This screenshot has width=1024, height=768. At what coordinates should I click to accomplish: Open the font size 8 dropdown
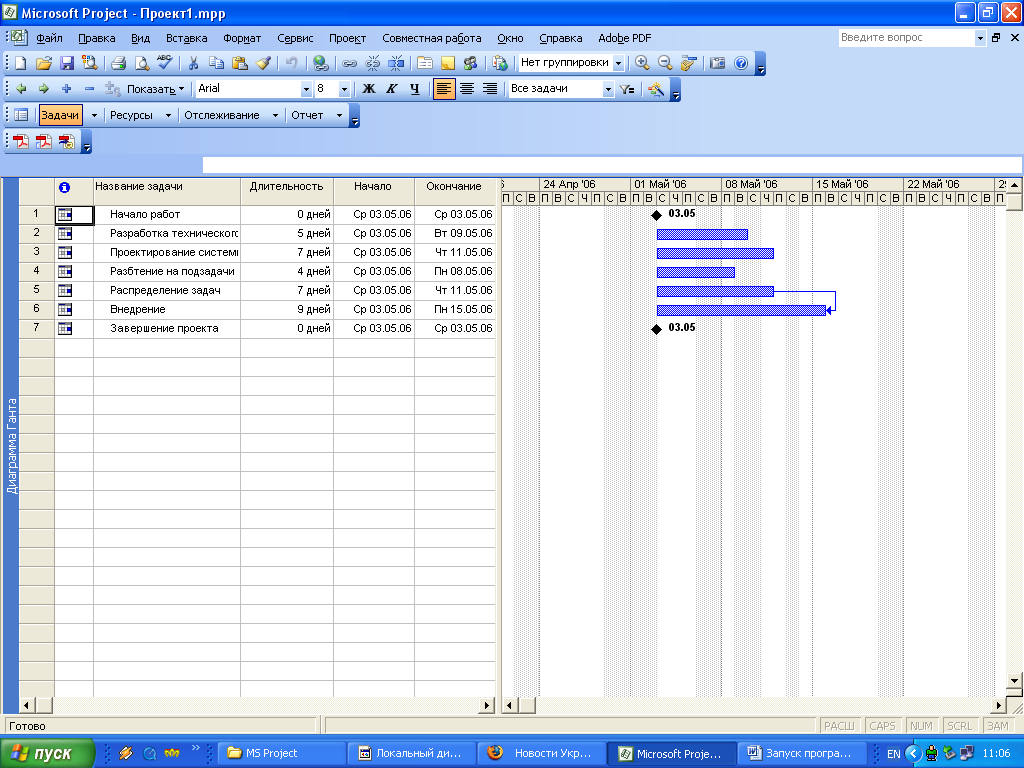click(344, 89)
